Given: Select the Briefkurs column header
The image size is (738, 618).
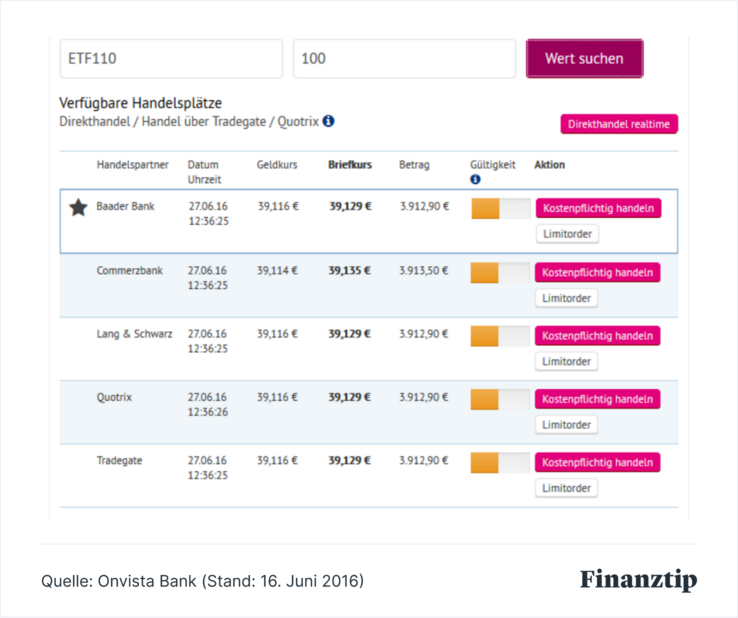Looking at the screenshot, I should pyautogui.click(x=350, y=165).
